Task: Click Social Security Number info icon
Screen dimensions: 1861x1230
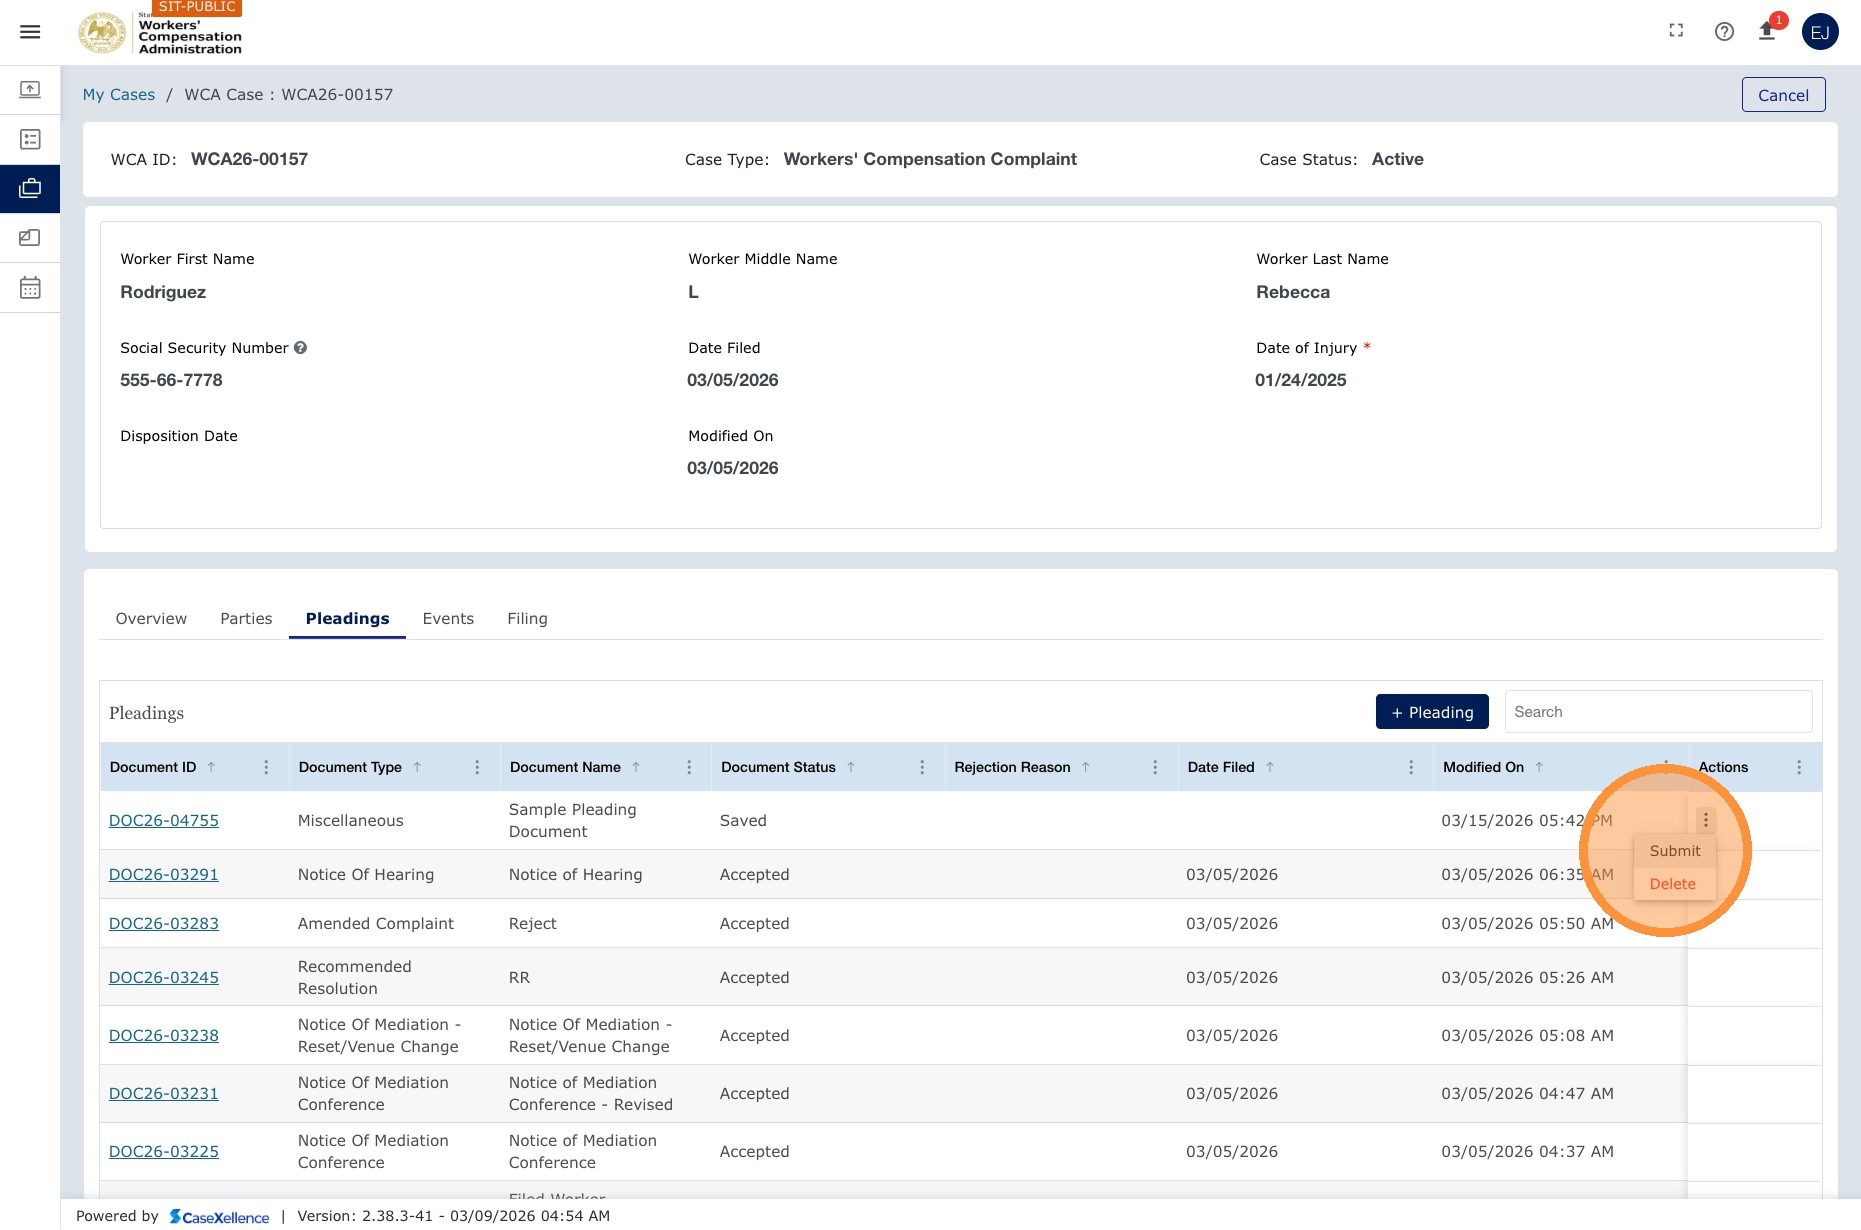Action: [300, 348]
